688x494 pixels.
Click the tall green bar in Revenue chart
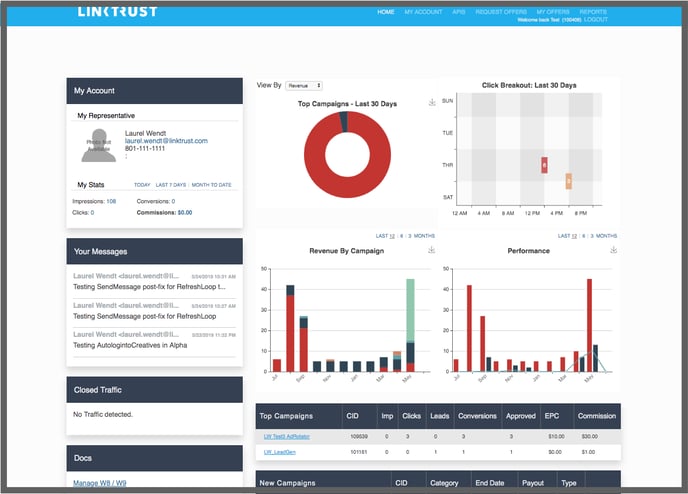click(410, 310)
